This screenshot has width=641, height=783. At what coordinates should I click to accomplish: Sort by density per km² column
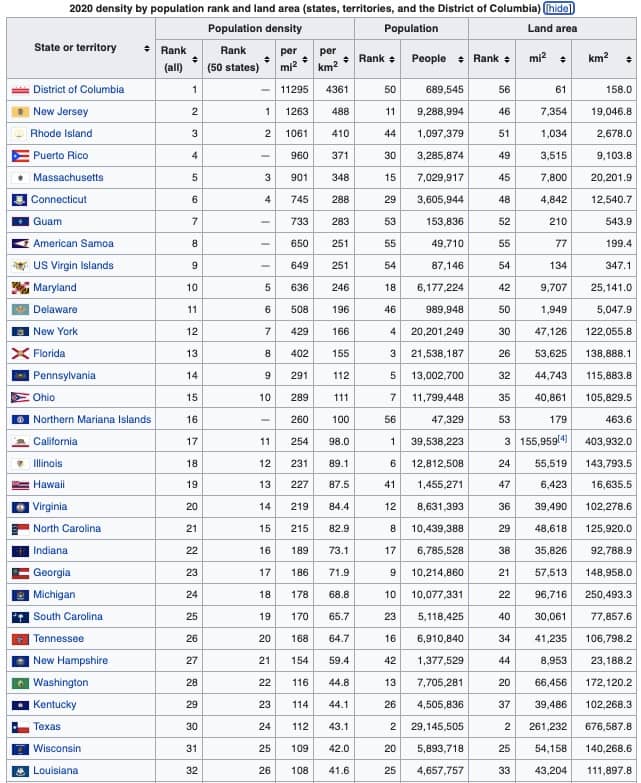click(x=346, y=59)
